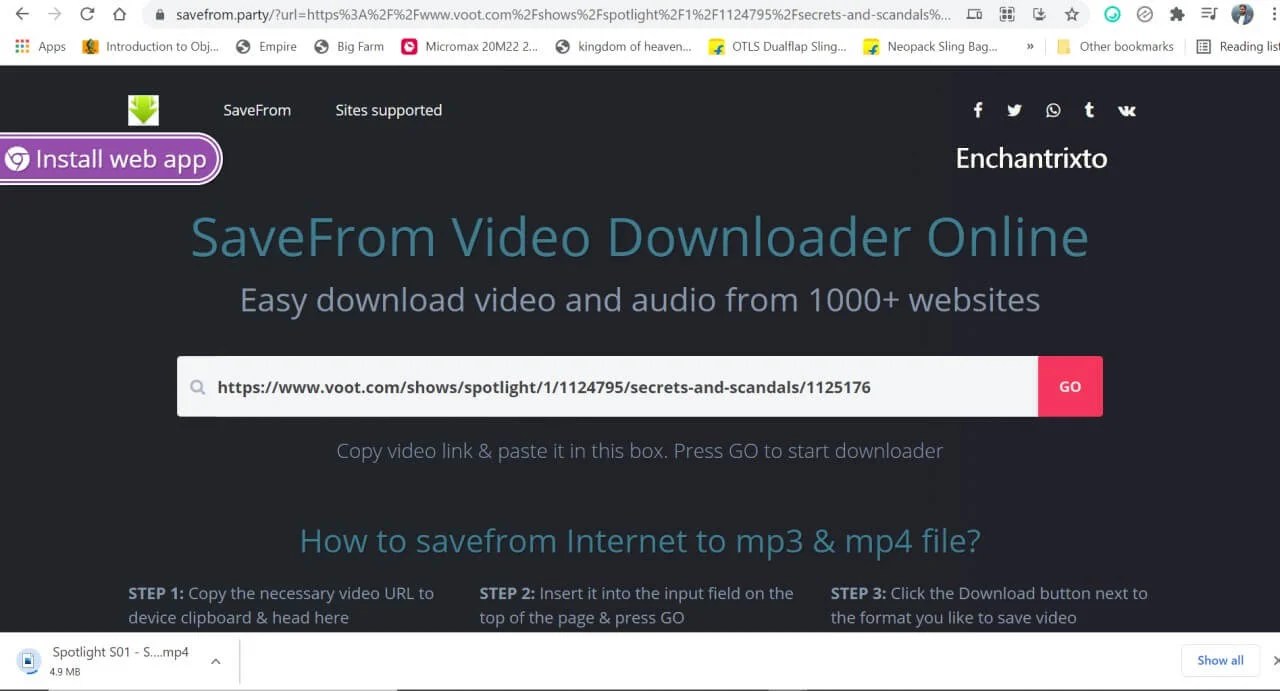
Task: Open the Empire bookmark
Action: [266, 46]
